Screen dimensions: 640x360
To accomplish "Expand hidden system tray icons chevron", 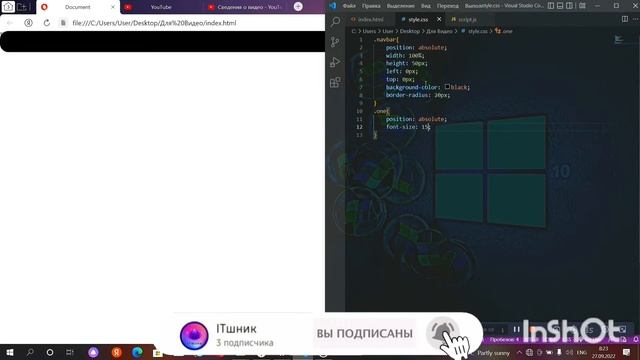I will click(519, 352).
